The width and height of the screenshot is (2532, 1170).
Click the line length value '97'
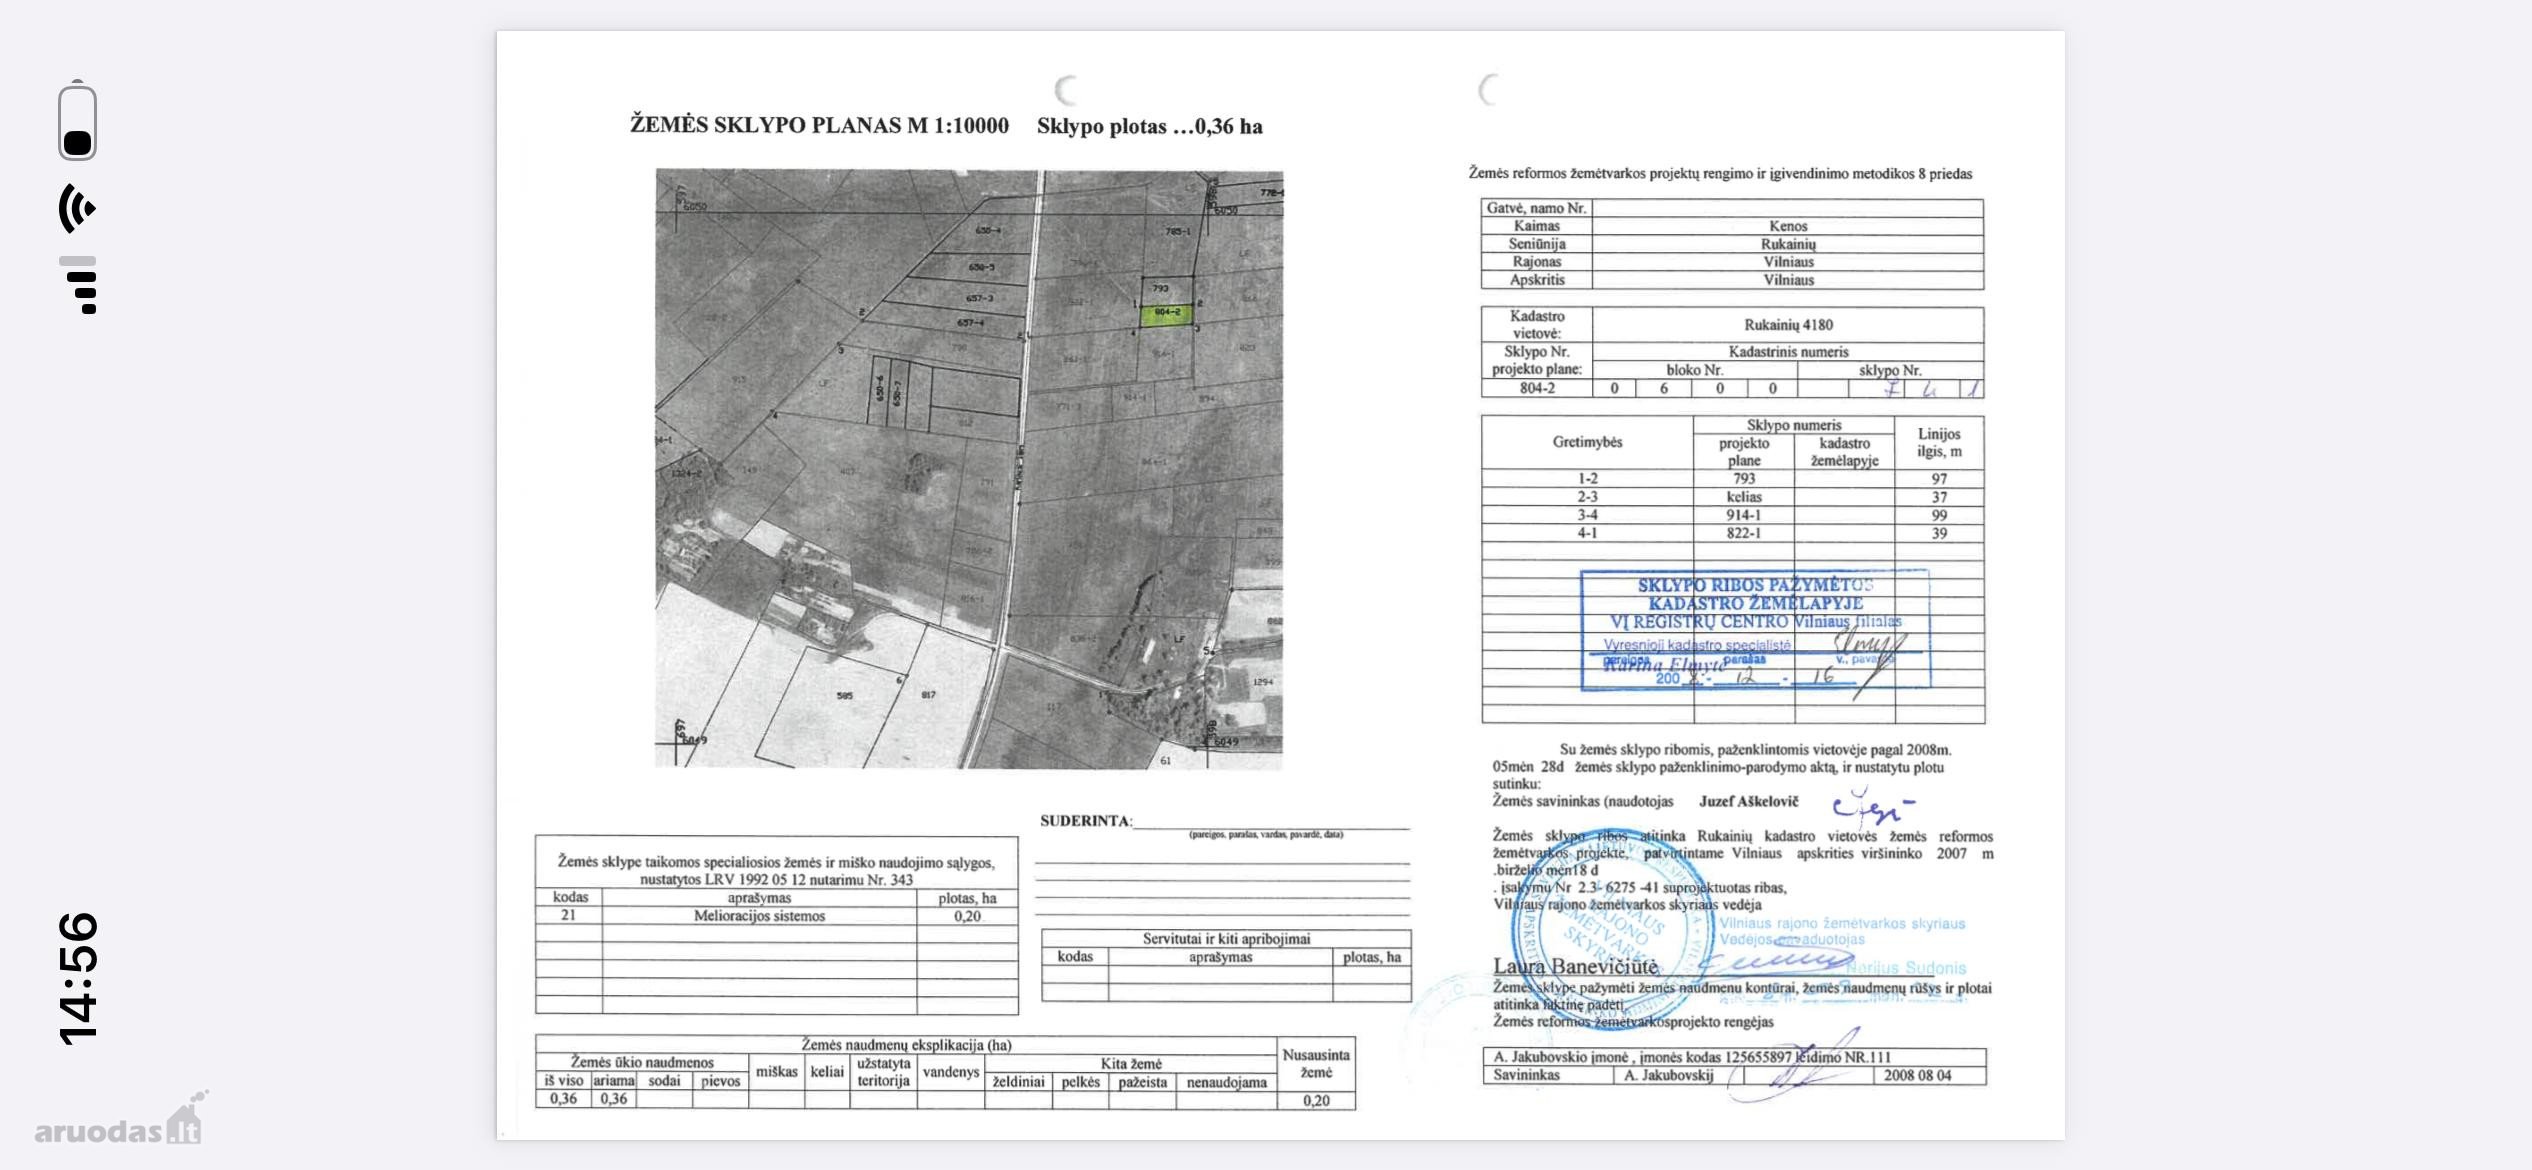pyautogui.click(x=1939, y=479)
